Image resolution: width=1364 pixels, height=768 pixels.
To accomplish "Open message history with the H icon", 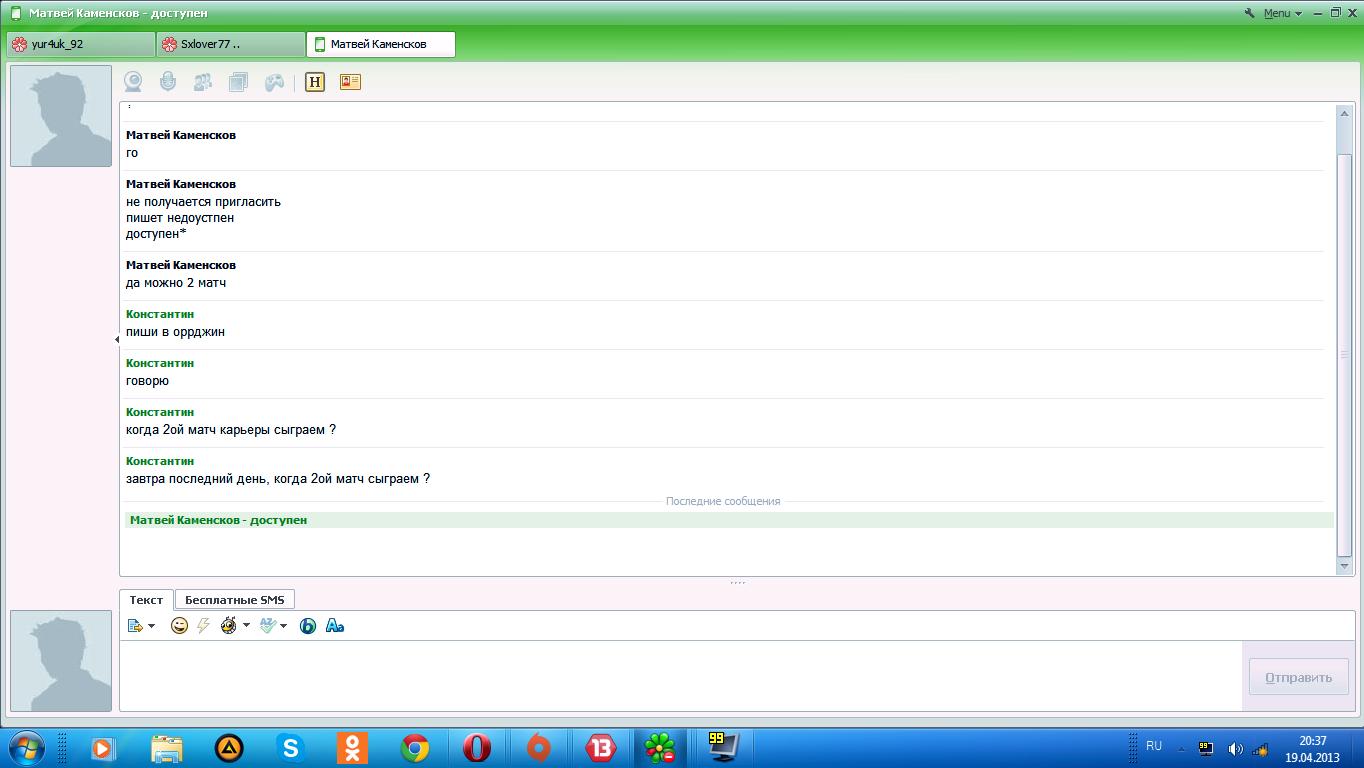I will pyautogui.click(x=315, y=82).
